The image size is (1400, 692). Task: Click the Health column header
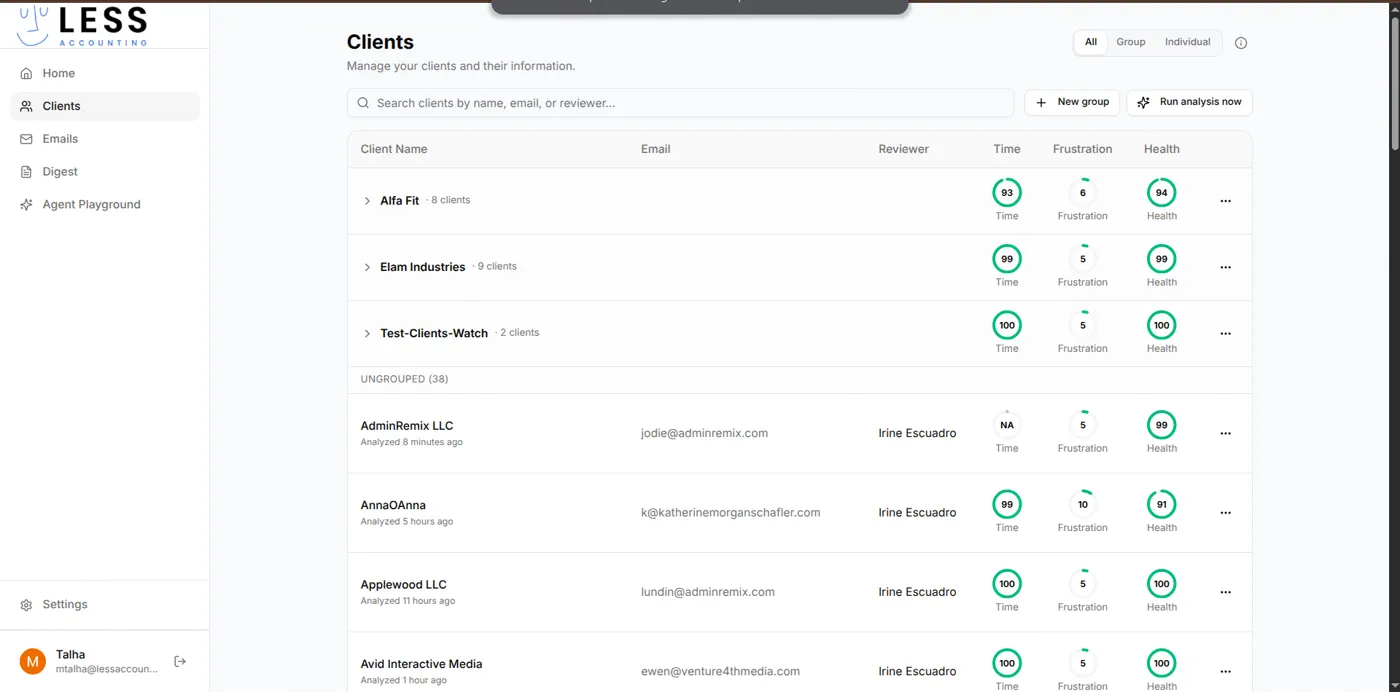pos(1162,149)
